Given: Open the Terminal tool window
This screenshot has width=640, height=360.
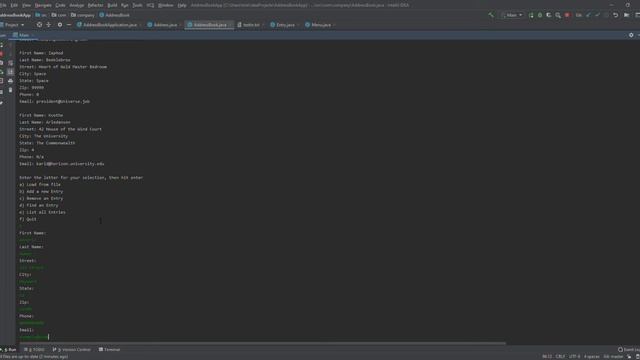Looking at the screenshot, I should coord(109,350).
